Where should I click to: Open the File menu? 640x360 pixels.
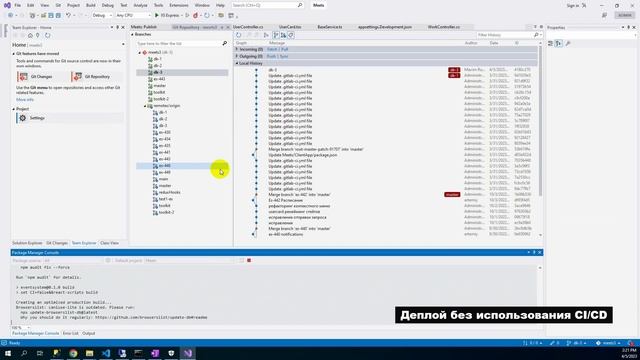(18, 5)
